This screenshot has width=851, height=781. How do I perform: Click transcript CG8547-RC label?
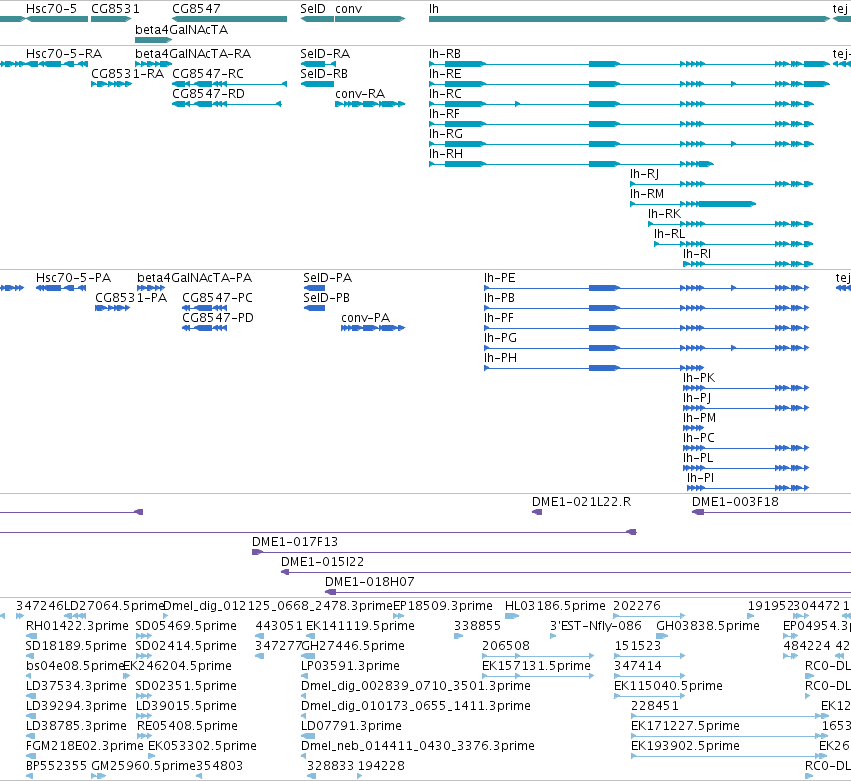pos(208,74)
